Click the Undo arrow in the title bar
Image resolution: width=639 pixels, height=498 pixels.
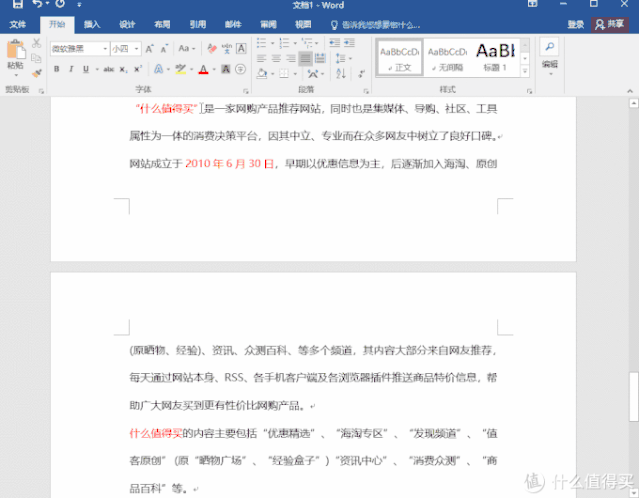(x=37, y=4)
